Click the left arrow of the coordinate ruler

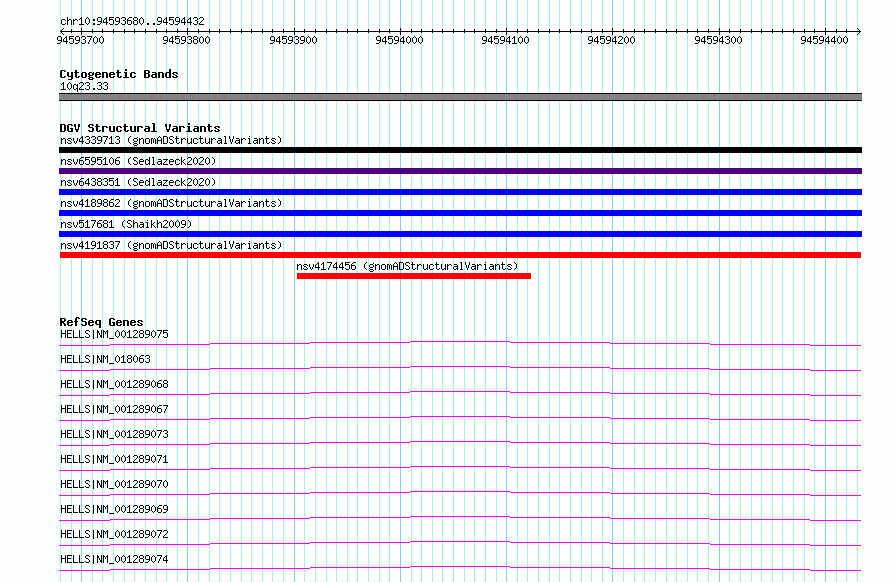tap(62, 31)
